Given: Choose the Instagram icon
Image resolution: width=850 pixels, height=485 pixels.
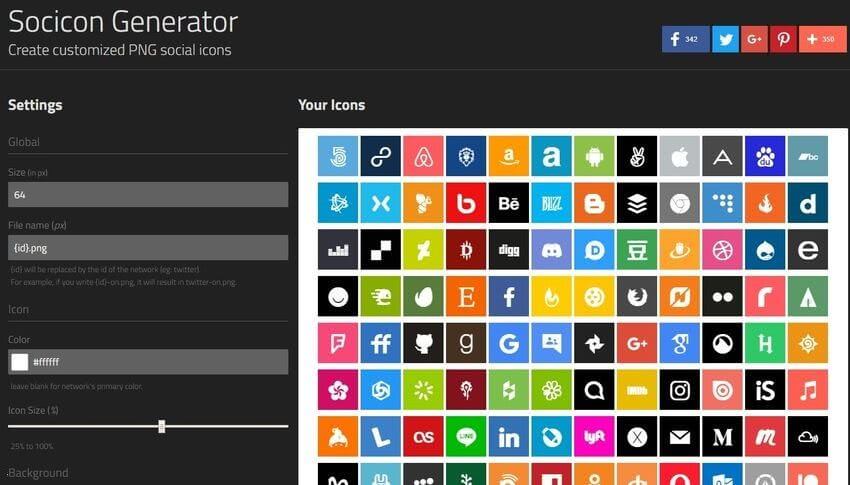Looking at the screenshot, I should point(680,390).
